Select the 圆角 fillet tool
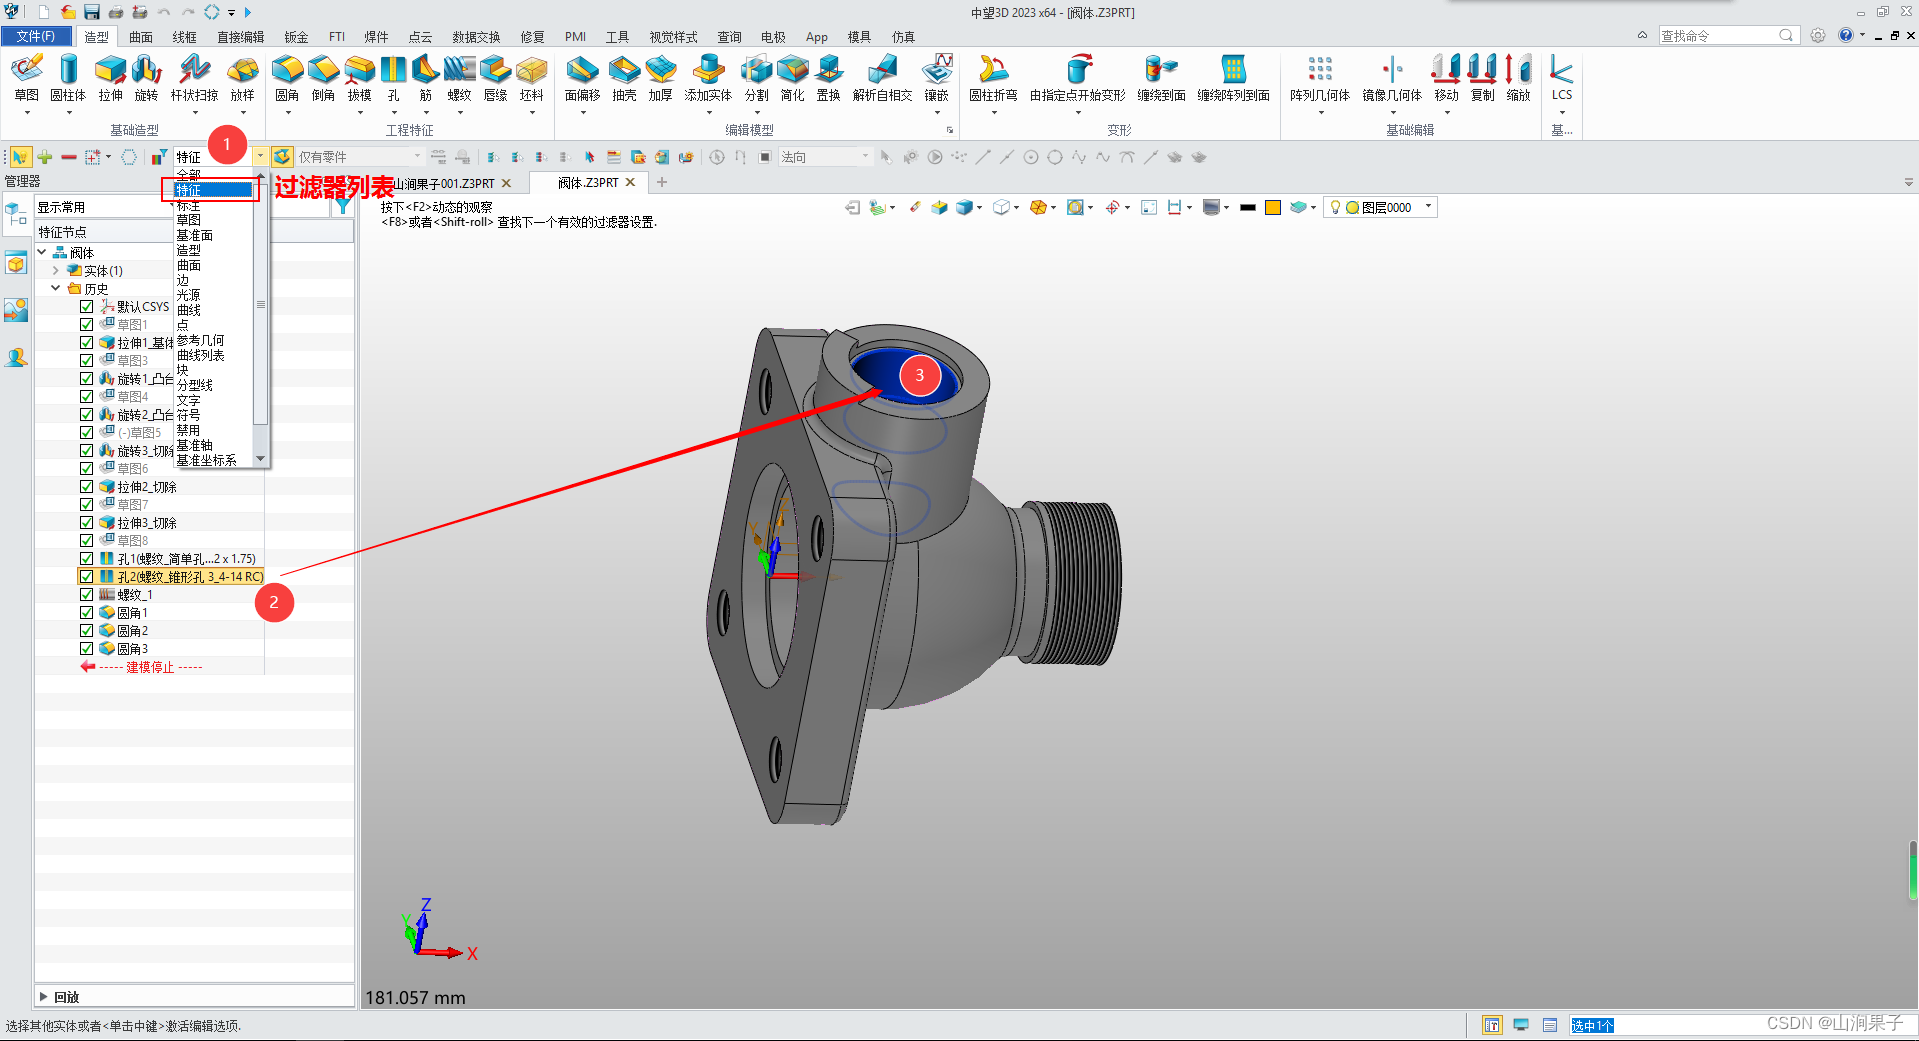The width and height of the screenshot is (1919, 1041). point(287,78)
